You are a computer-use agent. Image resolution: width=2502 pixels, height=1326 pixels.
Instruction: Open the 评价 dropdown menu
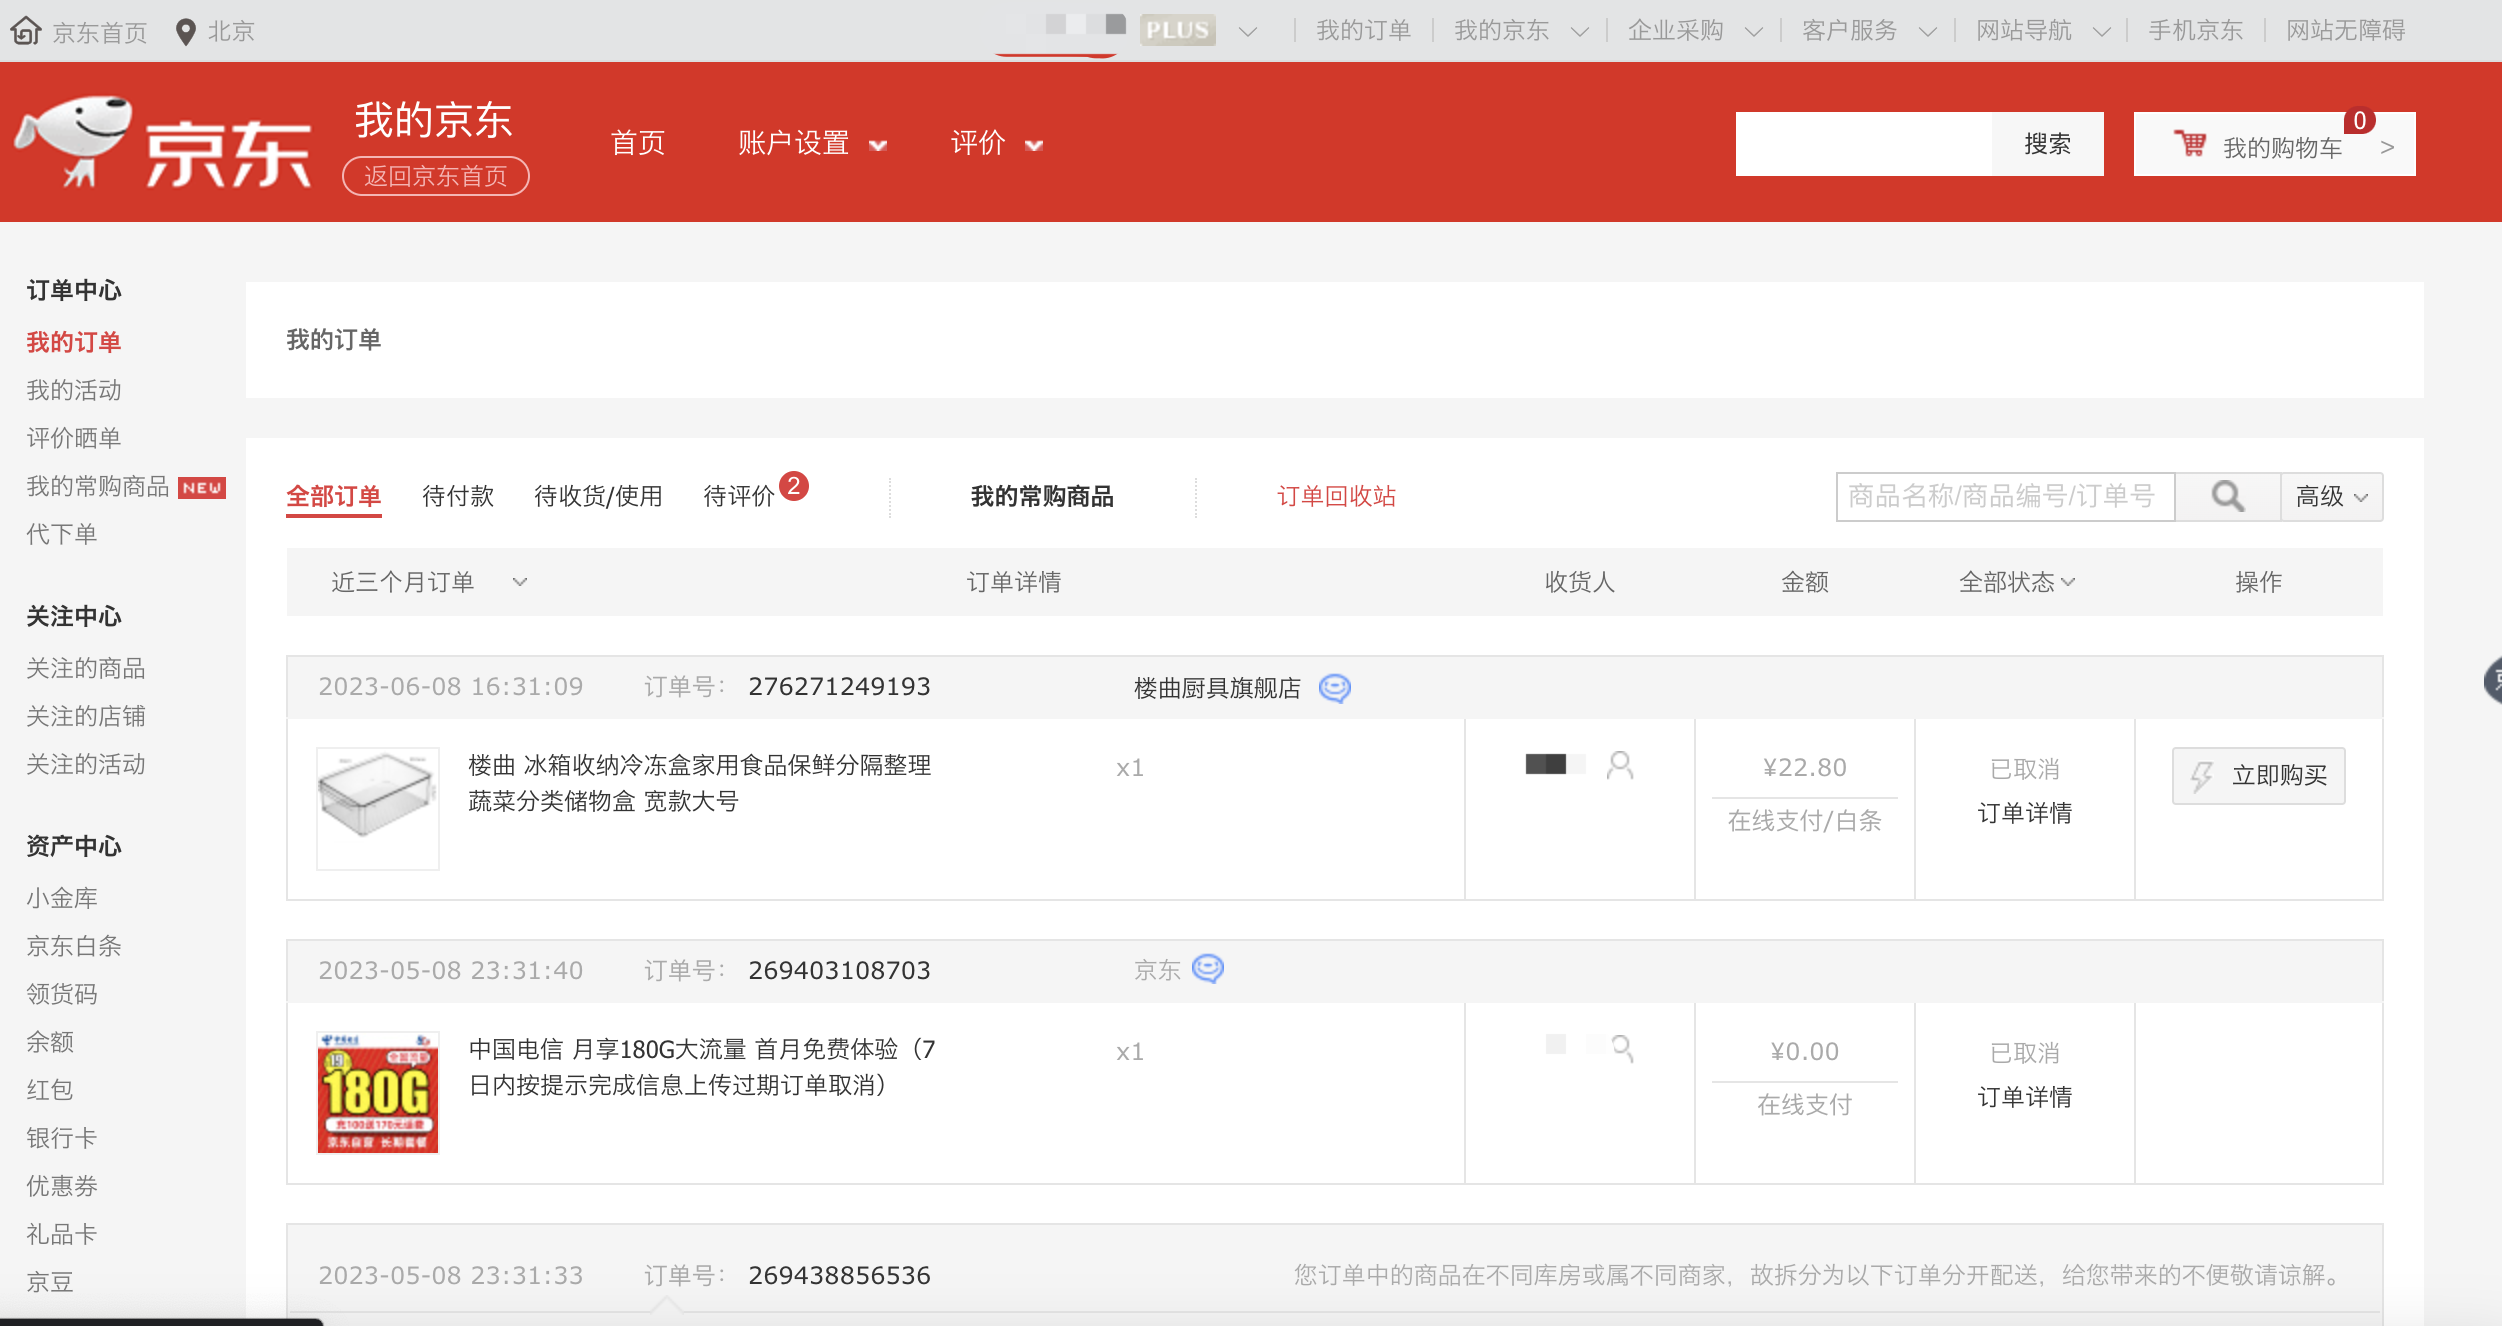[x=997, y=143]
